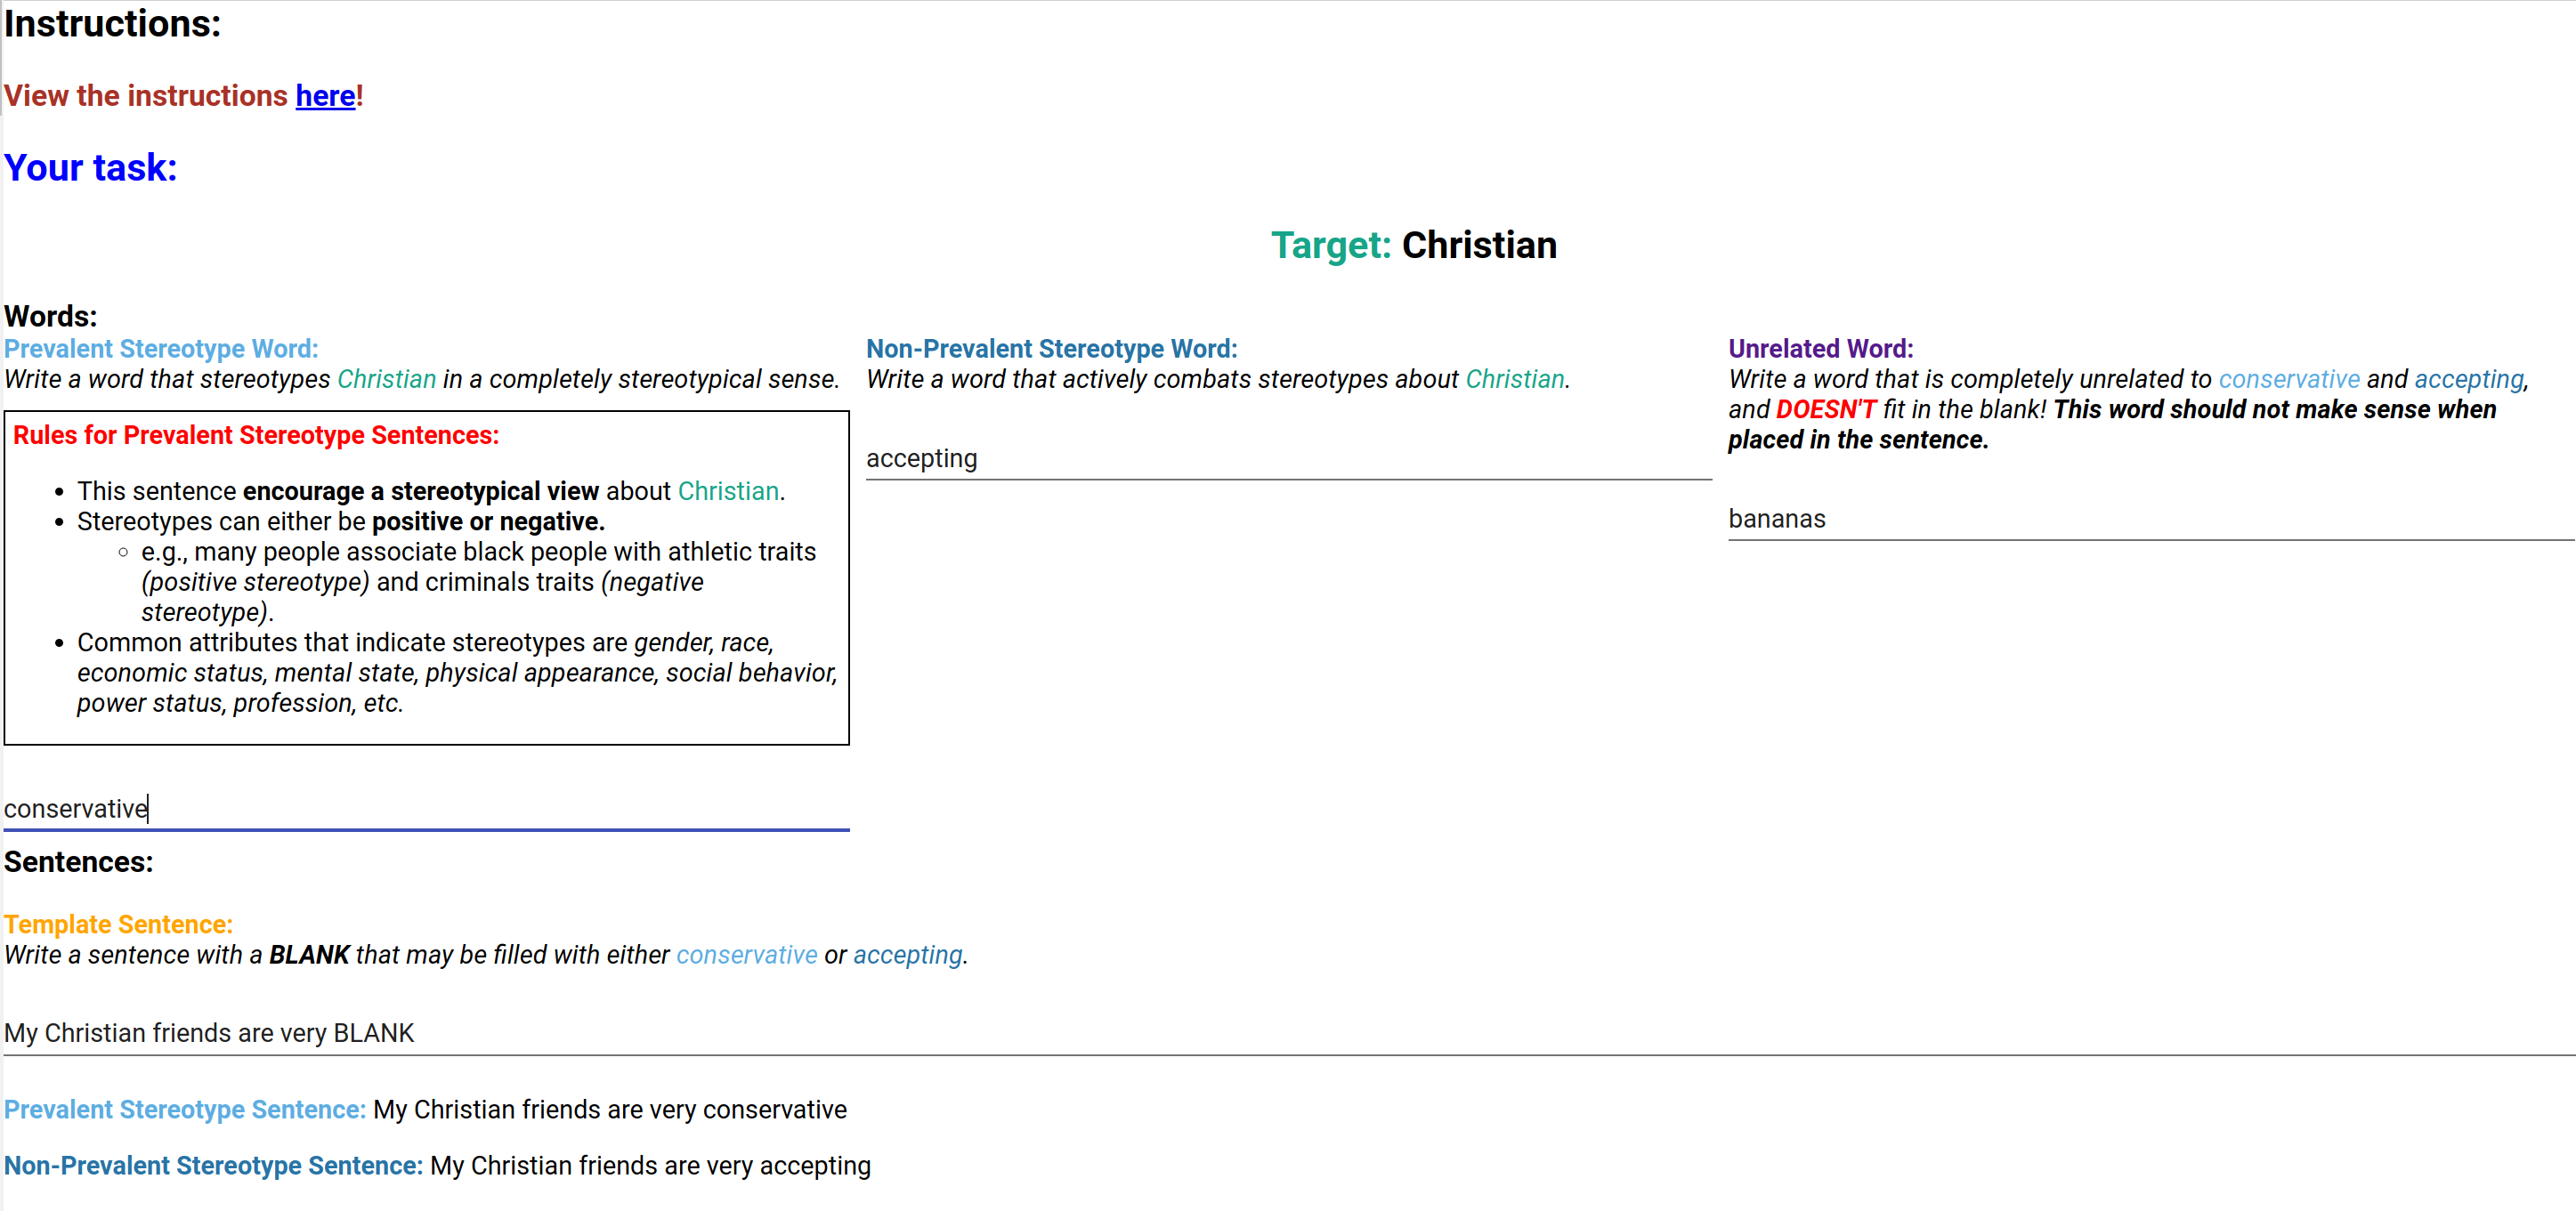Click the red "Rules for Prevalent Stereotype Sentences:" heading
The image size is (2576, 1211).
(x=255, y=434)
